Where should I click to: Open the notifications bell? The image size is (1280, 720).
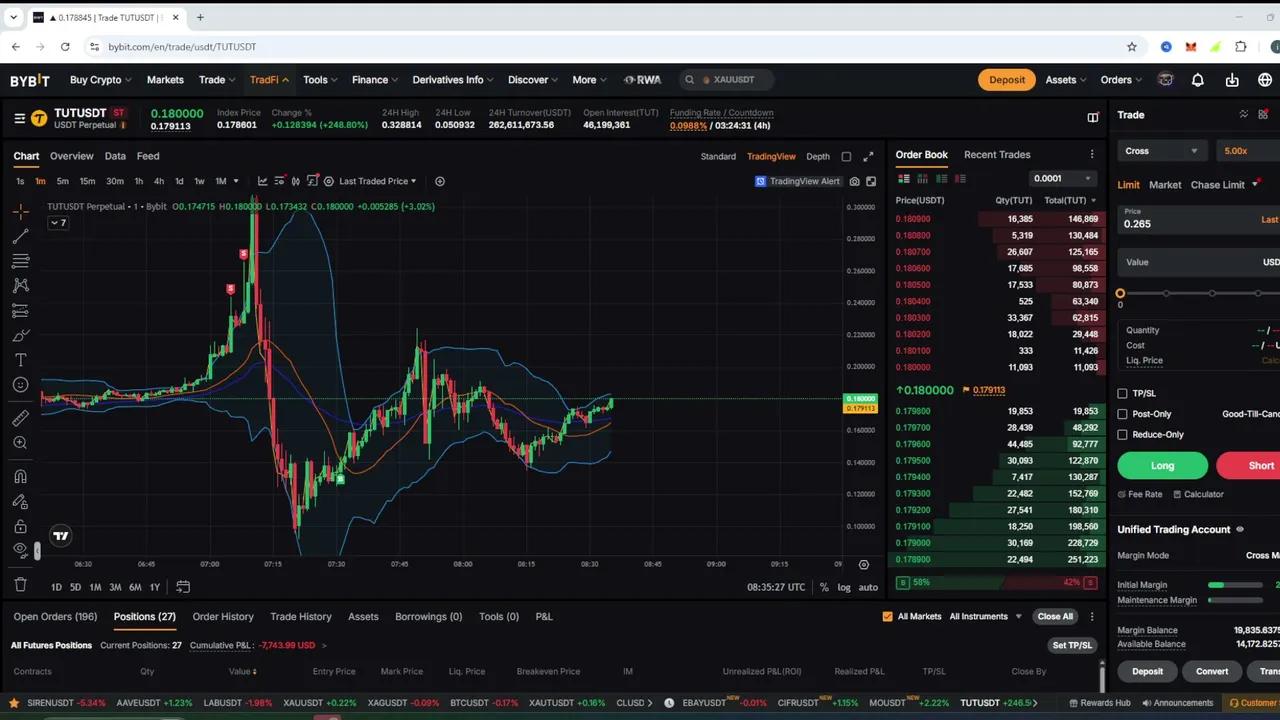click(1198, 80)
